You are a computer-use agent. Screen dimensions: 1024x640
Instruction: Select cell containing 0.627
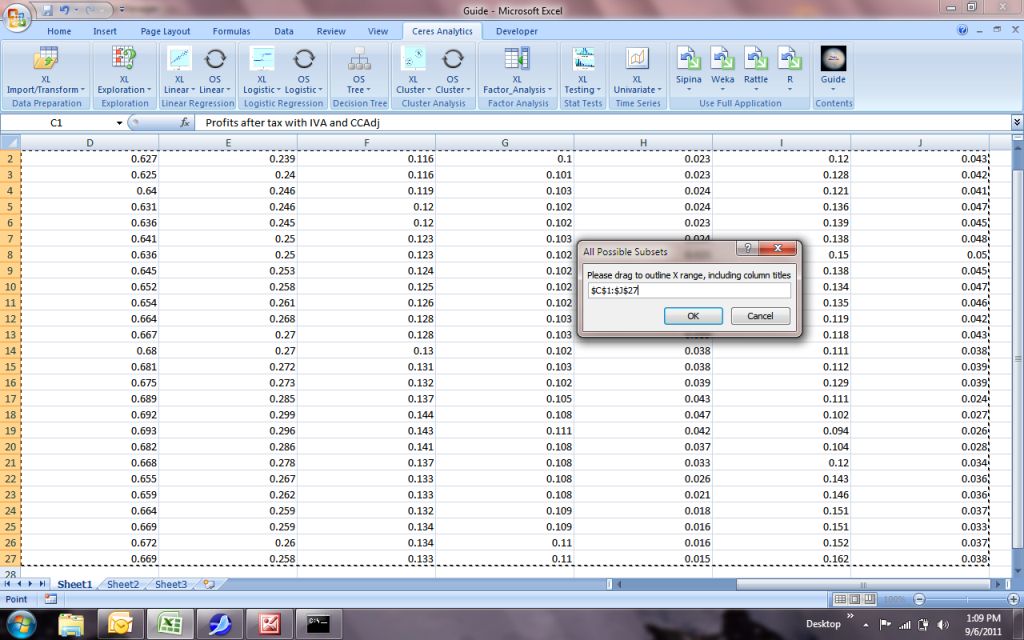coord(89,159)
